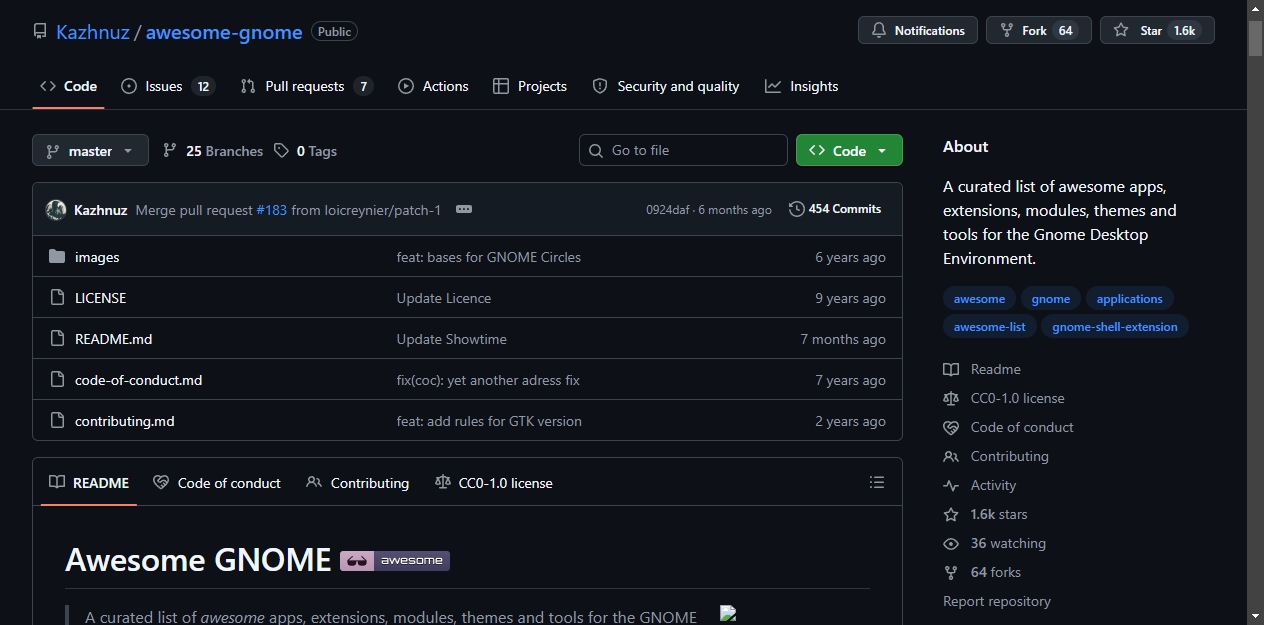Open the Actions tab
Screen dimensions: 1264x625
(x=433, y=86)
